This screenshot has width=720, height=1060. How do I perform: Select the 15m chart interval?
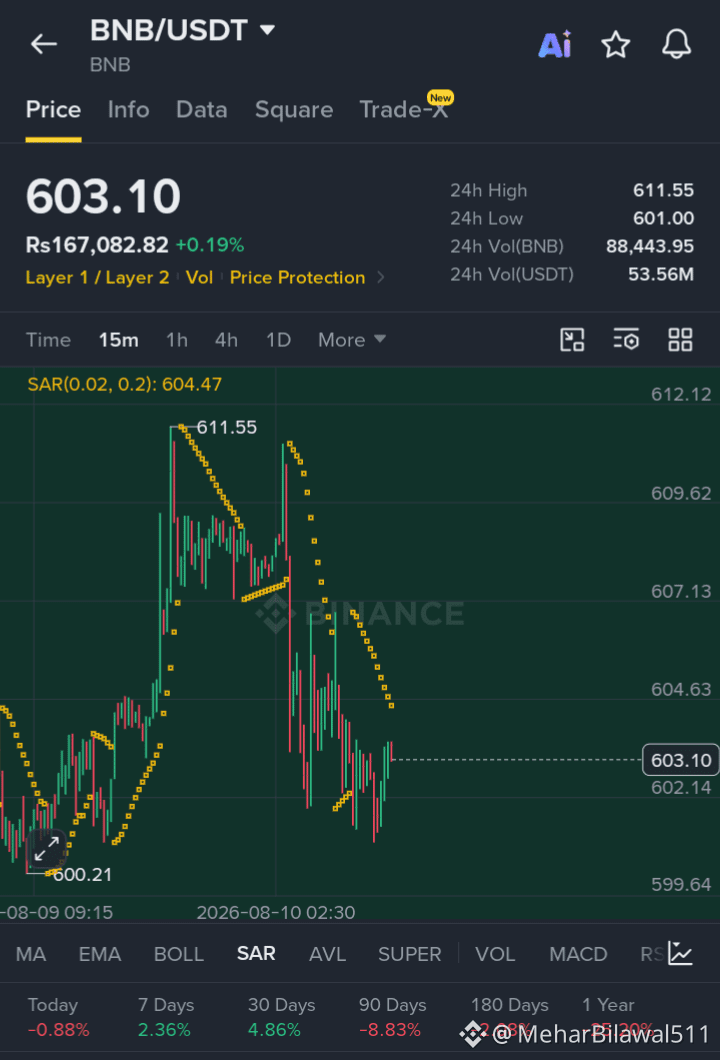coord(118,340)
